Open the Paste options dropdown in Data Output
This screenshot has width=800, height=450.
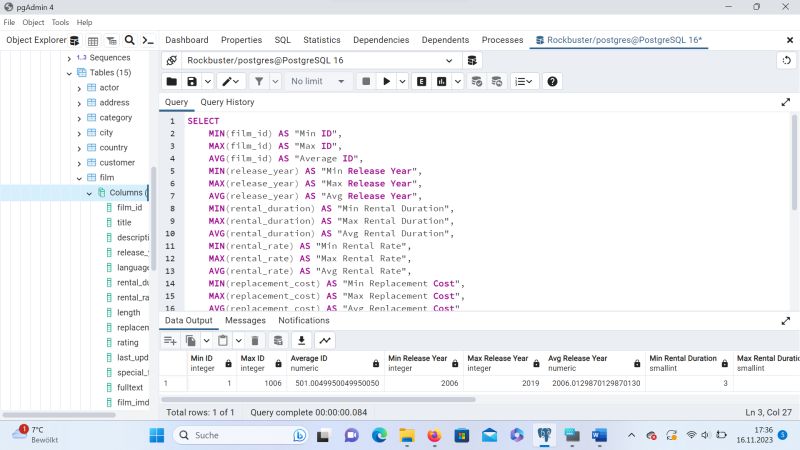pos(238,340)
